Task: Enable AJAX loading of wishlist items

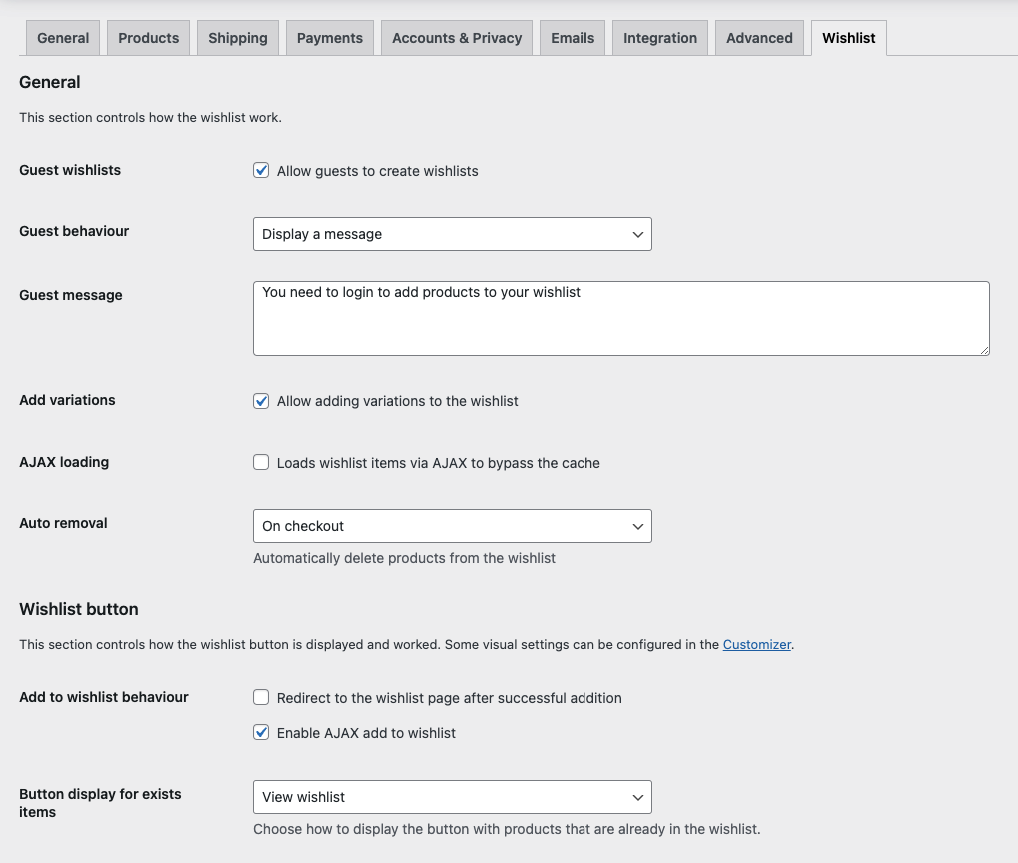Action: click(261, 463)
